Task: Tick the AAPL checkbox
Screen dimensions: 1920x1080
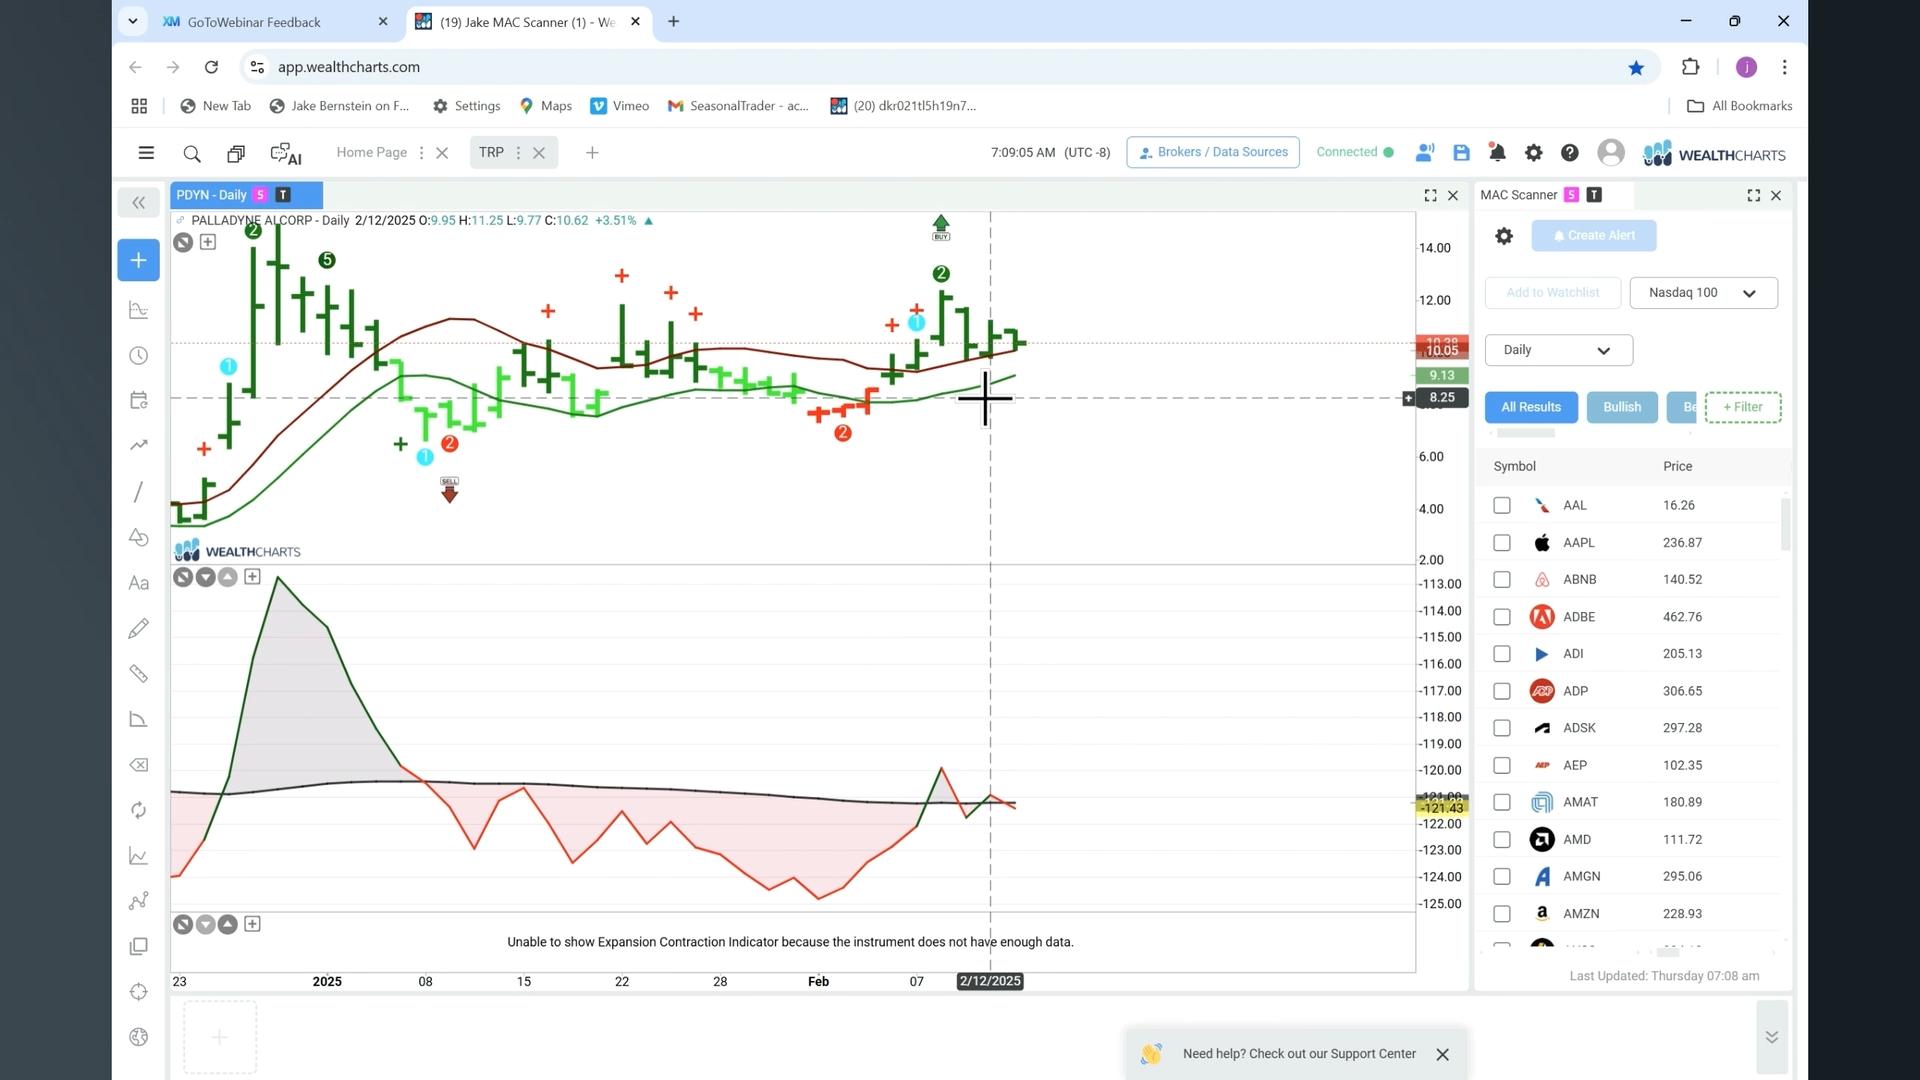Action: pyautogui.click(x=1502, y=543)
